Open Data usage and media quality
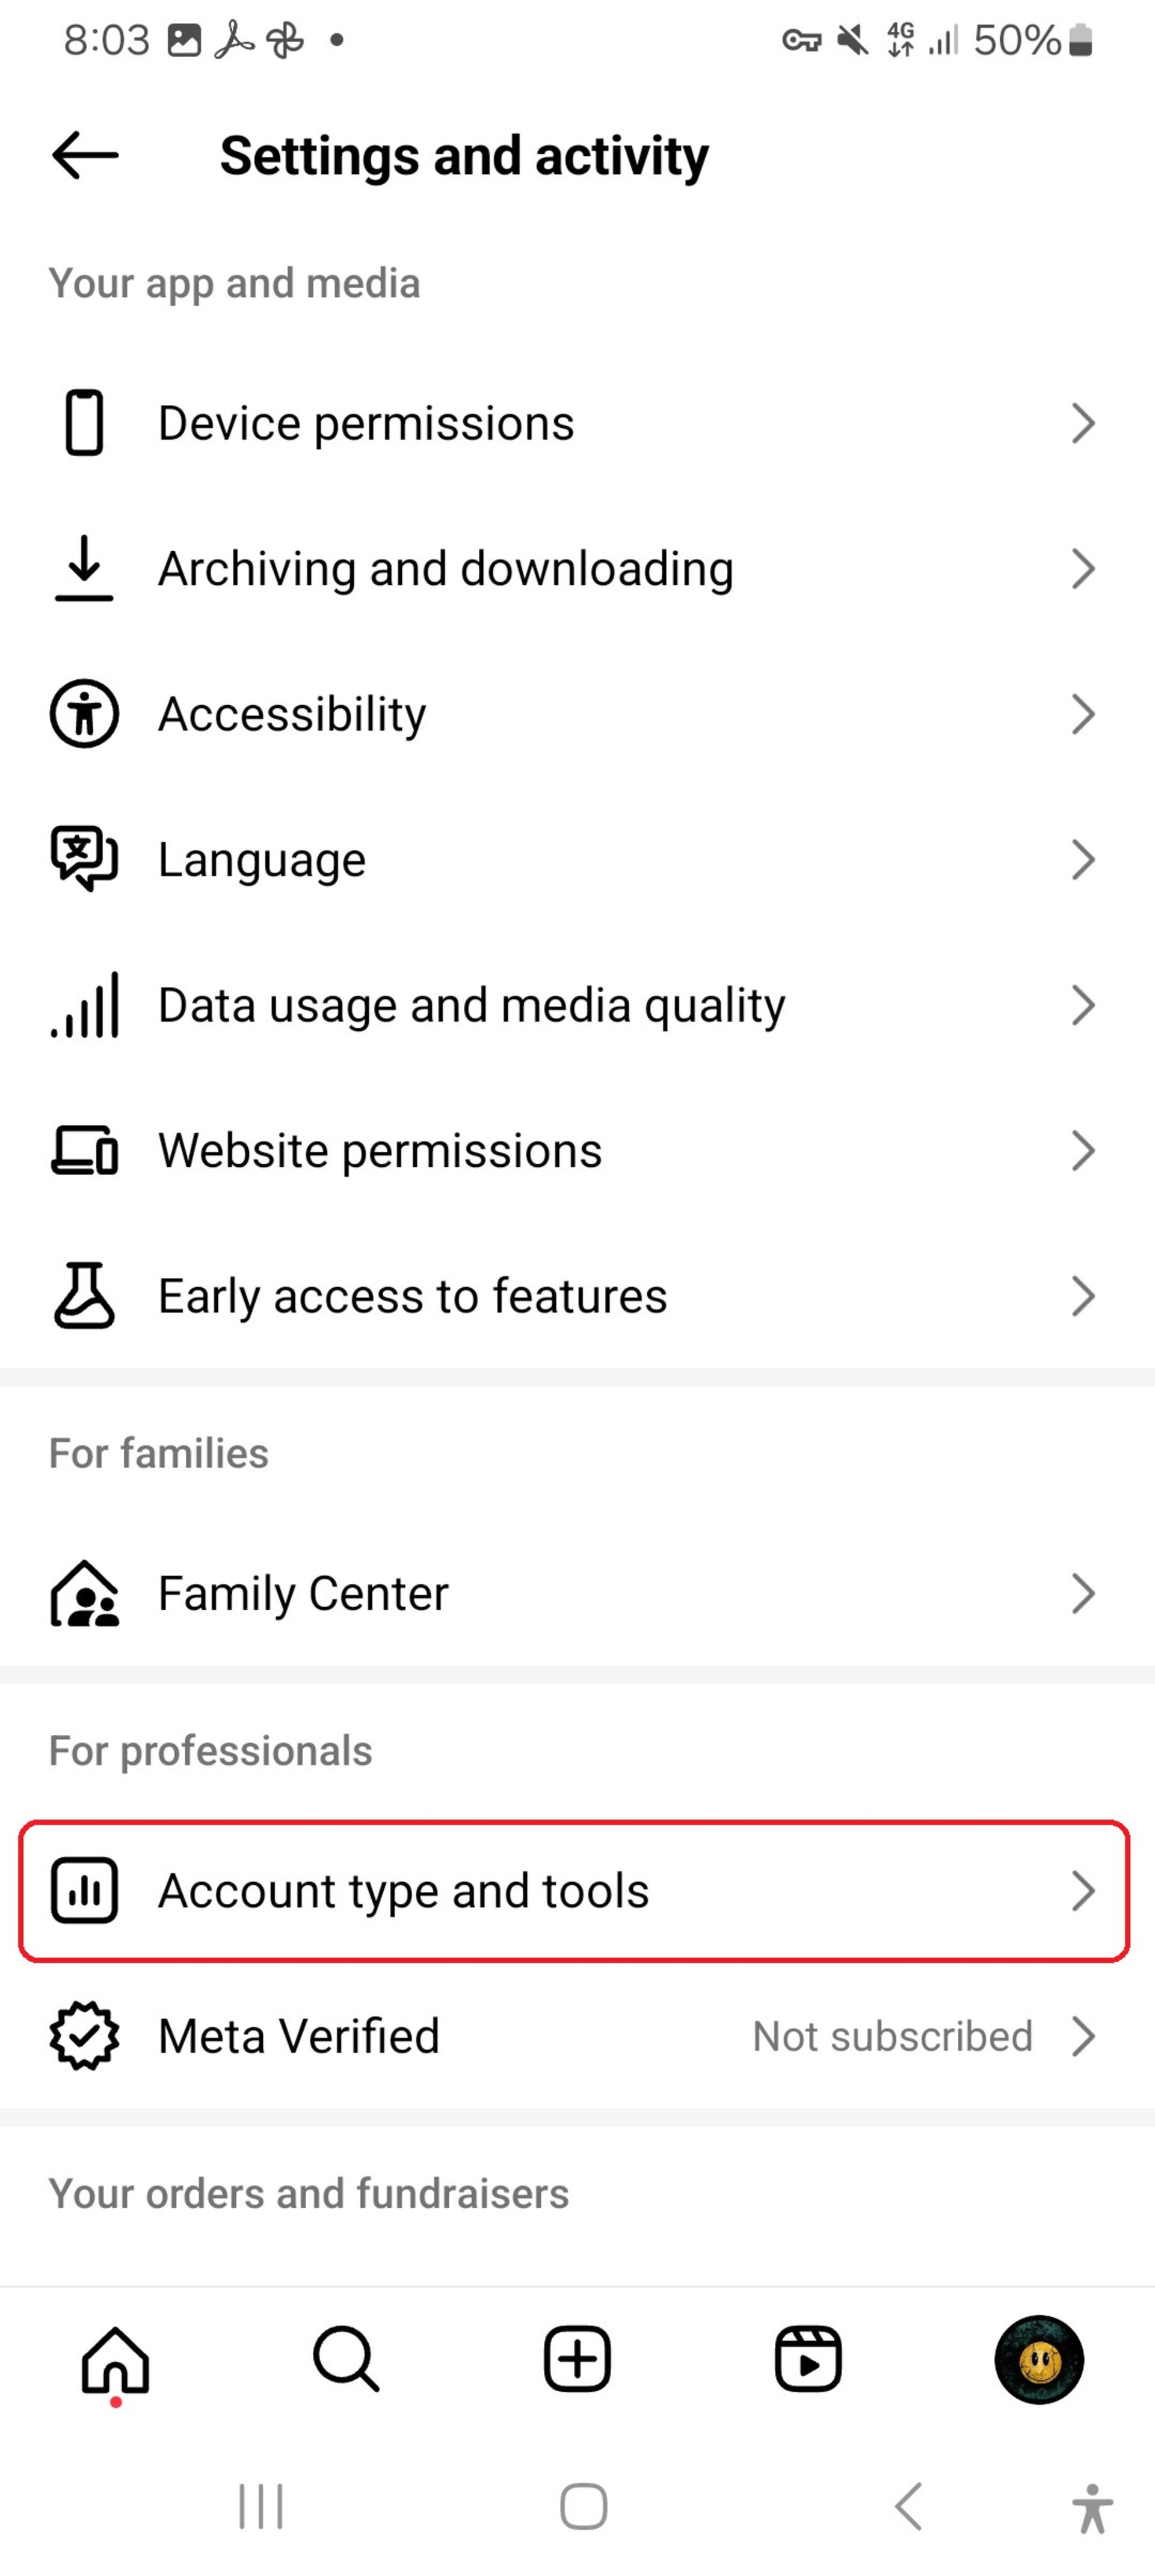1155x2576 pixels. tap(577, 1004)
